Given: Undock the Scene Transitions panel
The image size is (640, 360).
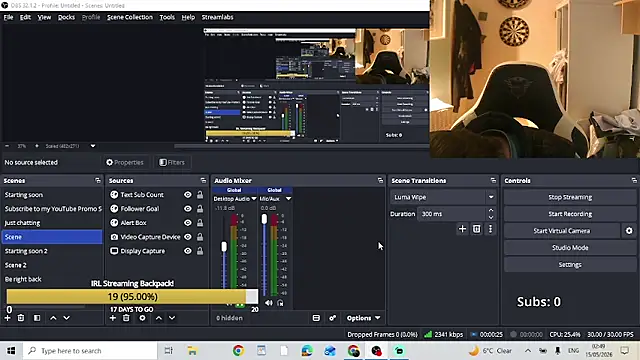Looking at the screenshot, I should click(x=493, y=180).
